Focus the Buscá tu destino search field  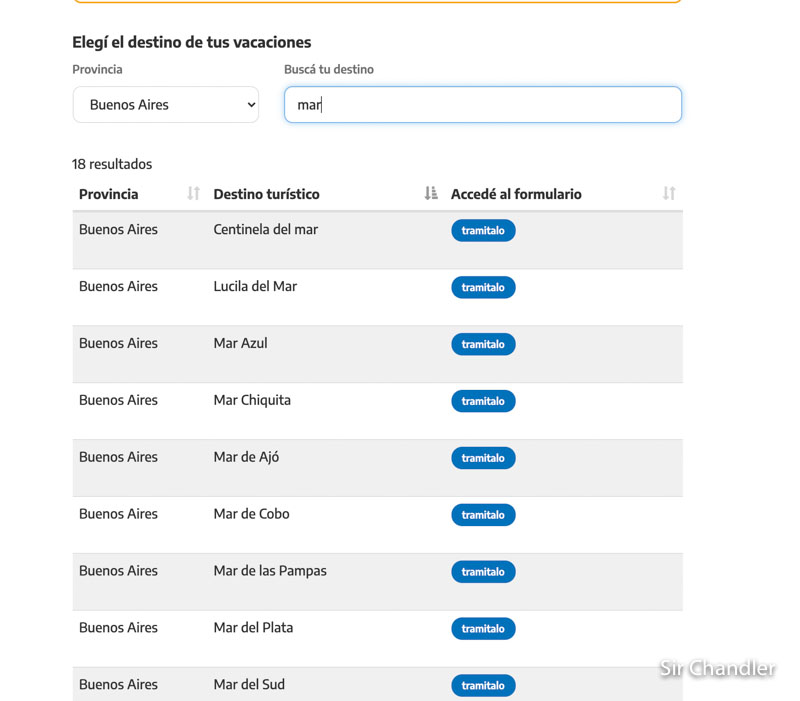[483, 105]
